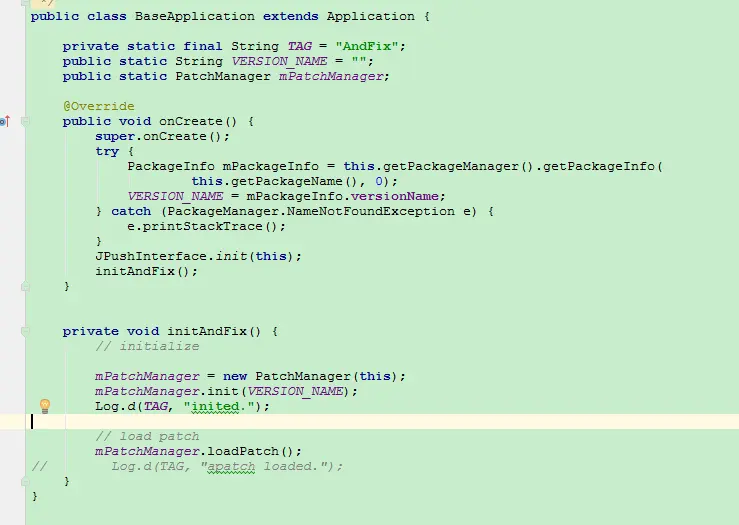
Task: Click fold end marker below initAndFix() call
Action: pyautogui.click(x=25, y=286)
